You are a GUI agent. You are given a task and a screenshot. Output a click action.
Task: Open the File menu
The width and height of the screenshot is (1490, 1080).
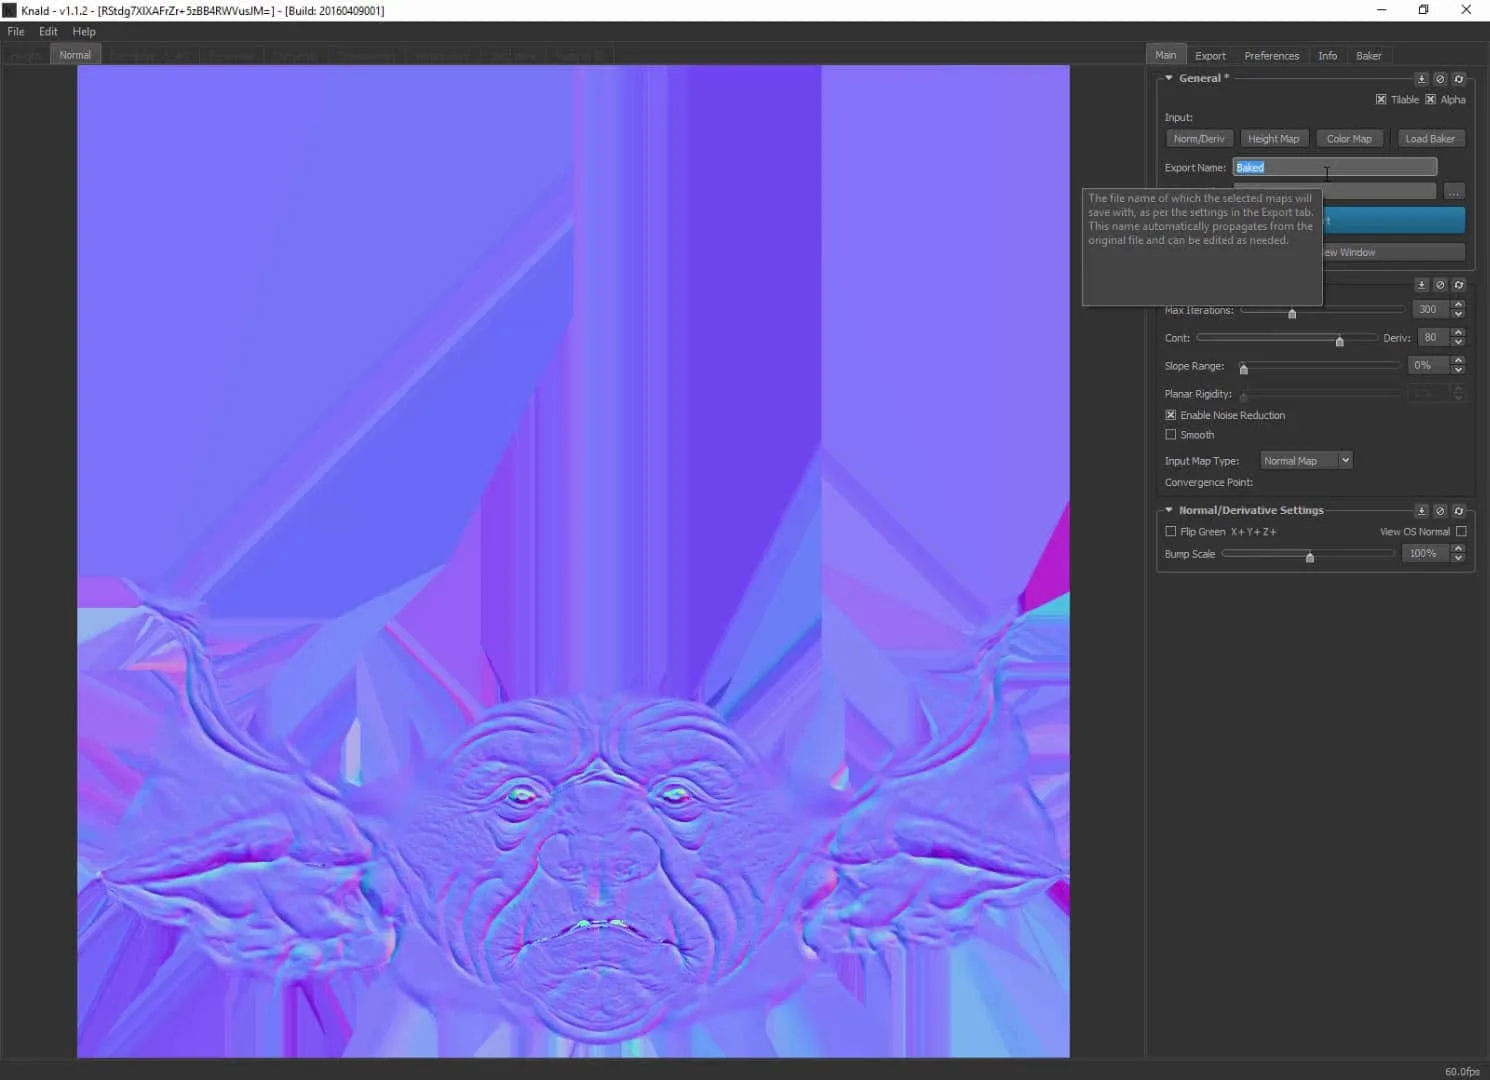(x=16, y=32)
